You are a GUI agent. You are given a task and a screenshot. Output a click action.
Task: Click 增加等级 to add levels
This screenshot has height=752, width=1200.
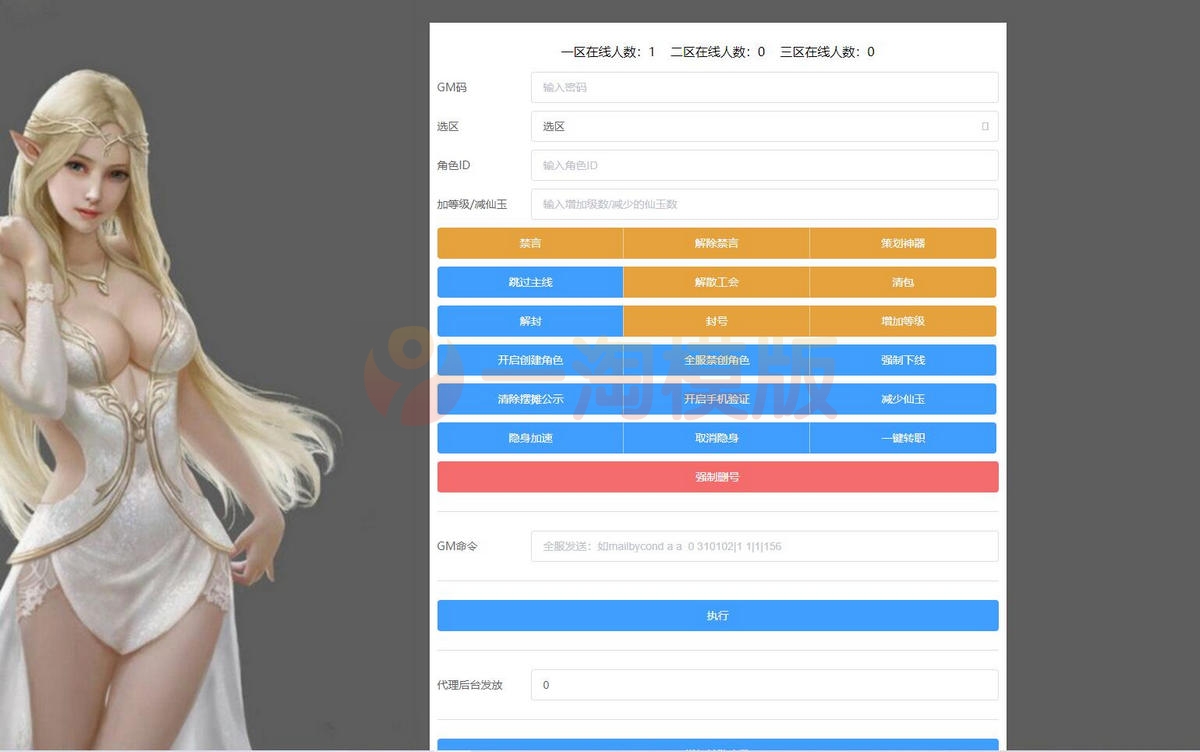pos(903,321)
